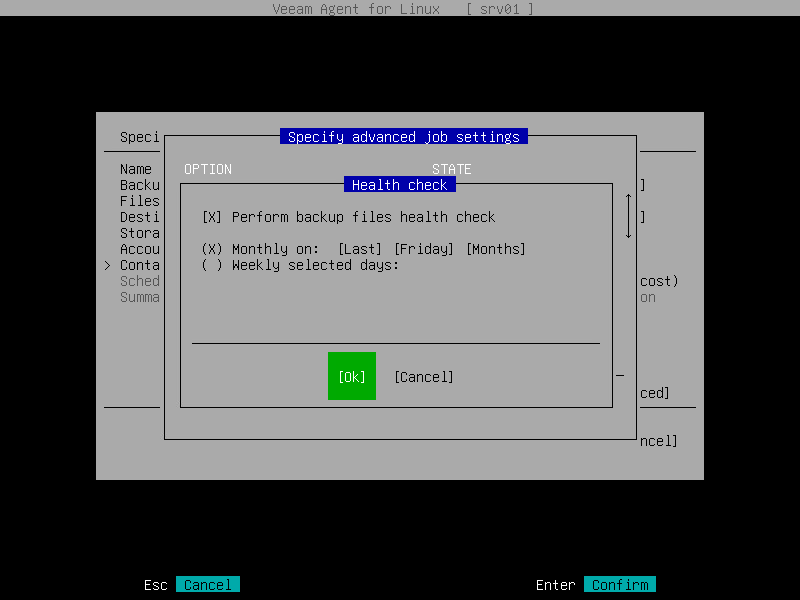
Task: Click the Esc key label
Action: tap(156, 585)
